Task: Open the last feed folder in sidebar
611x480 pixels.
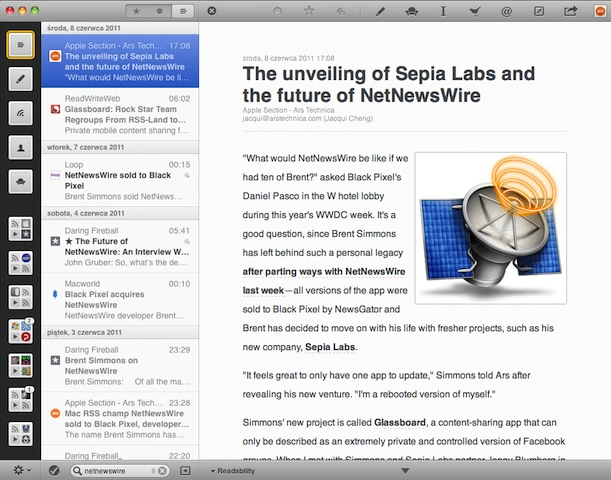Action: point(21,434)
